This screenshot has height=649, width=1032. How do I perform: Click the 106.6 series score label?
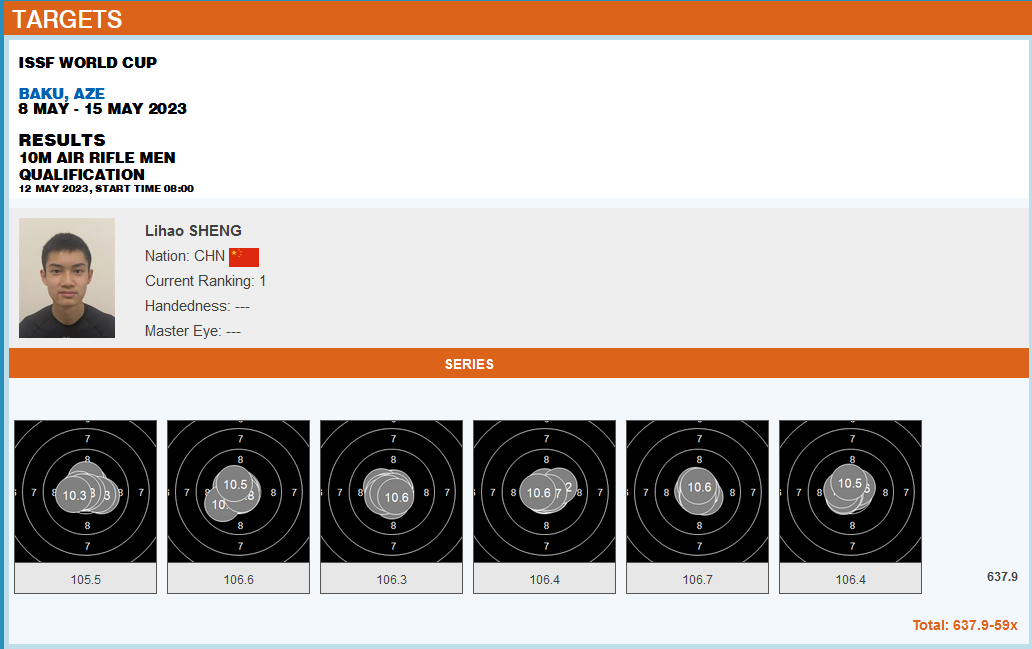point(239,579)
